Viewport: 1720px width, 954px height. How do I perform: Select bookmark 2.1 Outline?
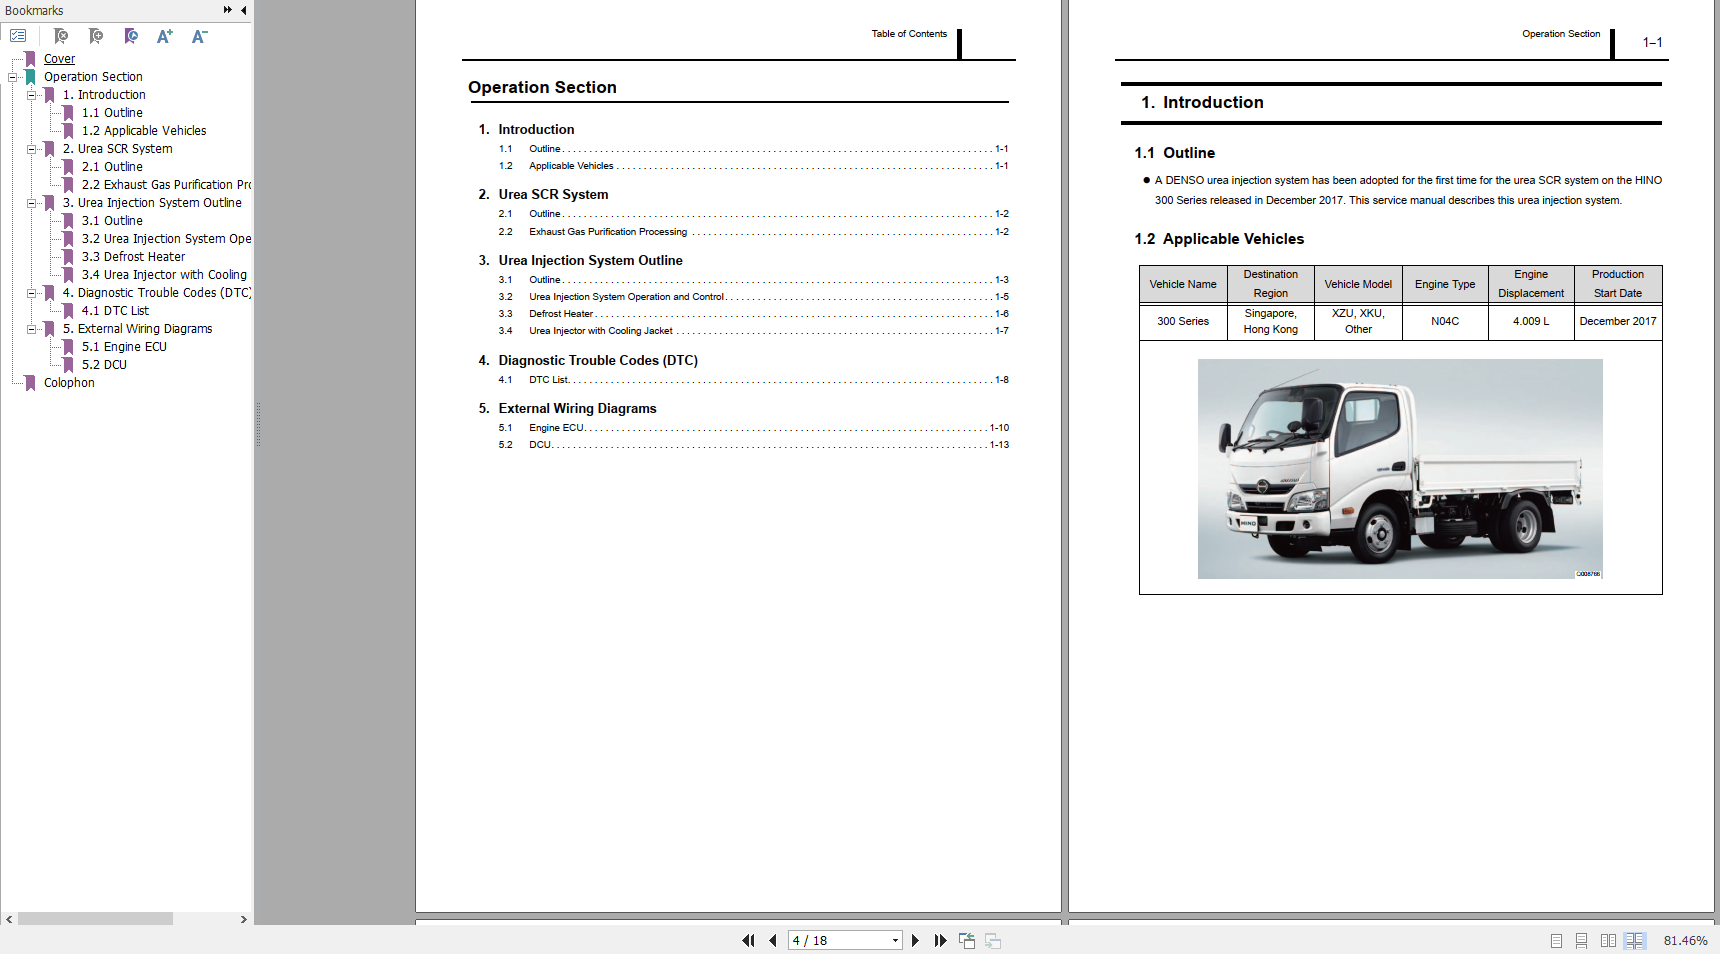[112, 167]
